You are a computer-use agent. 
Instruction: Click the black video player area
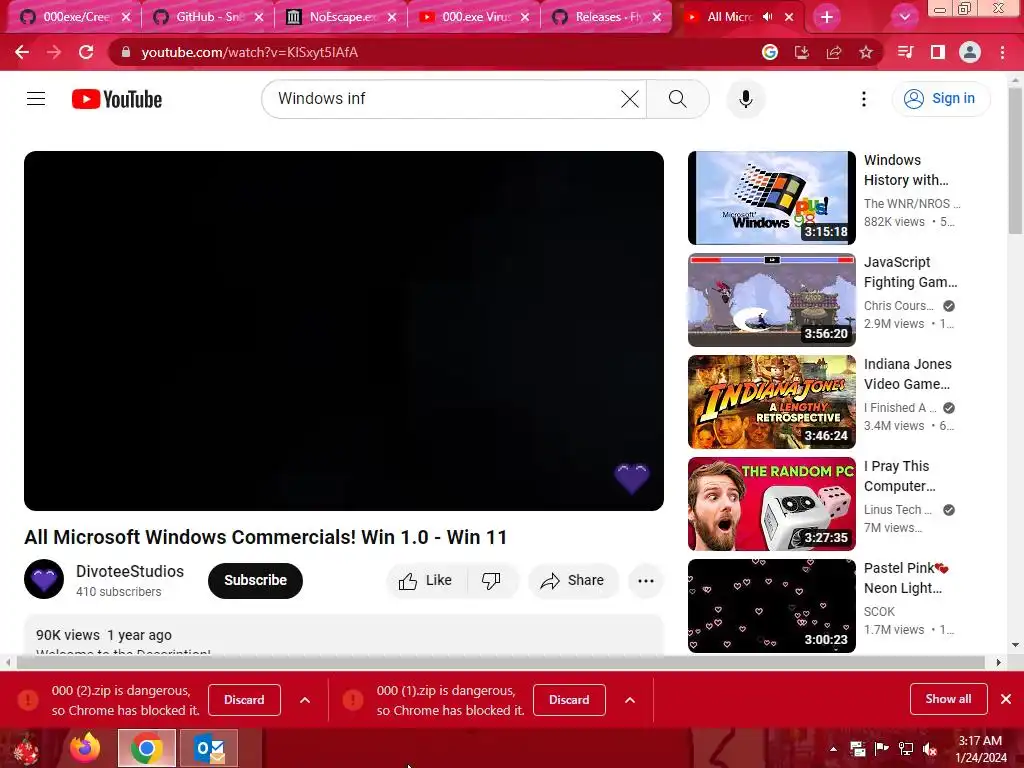(344, 330)
